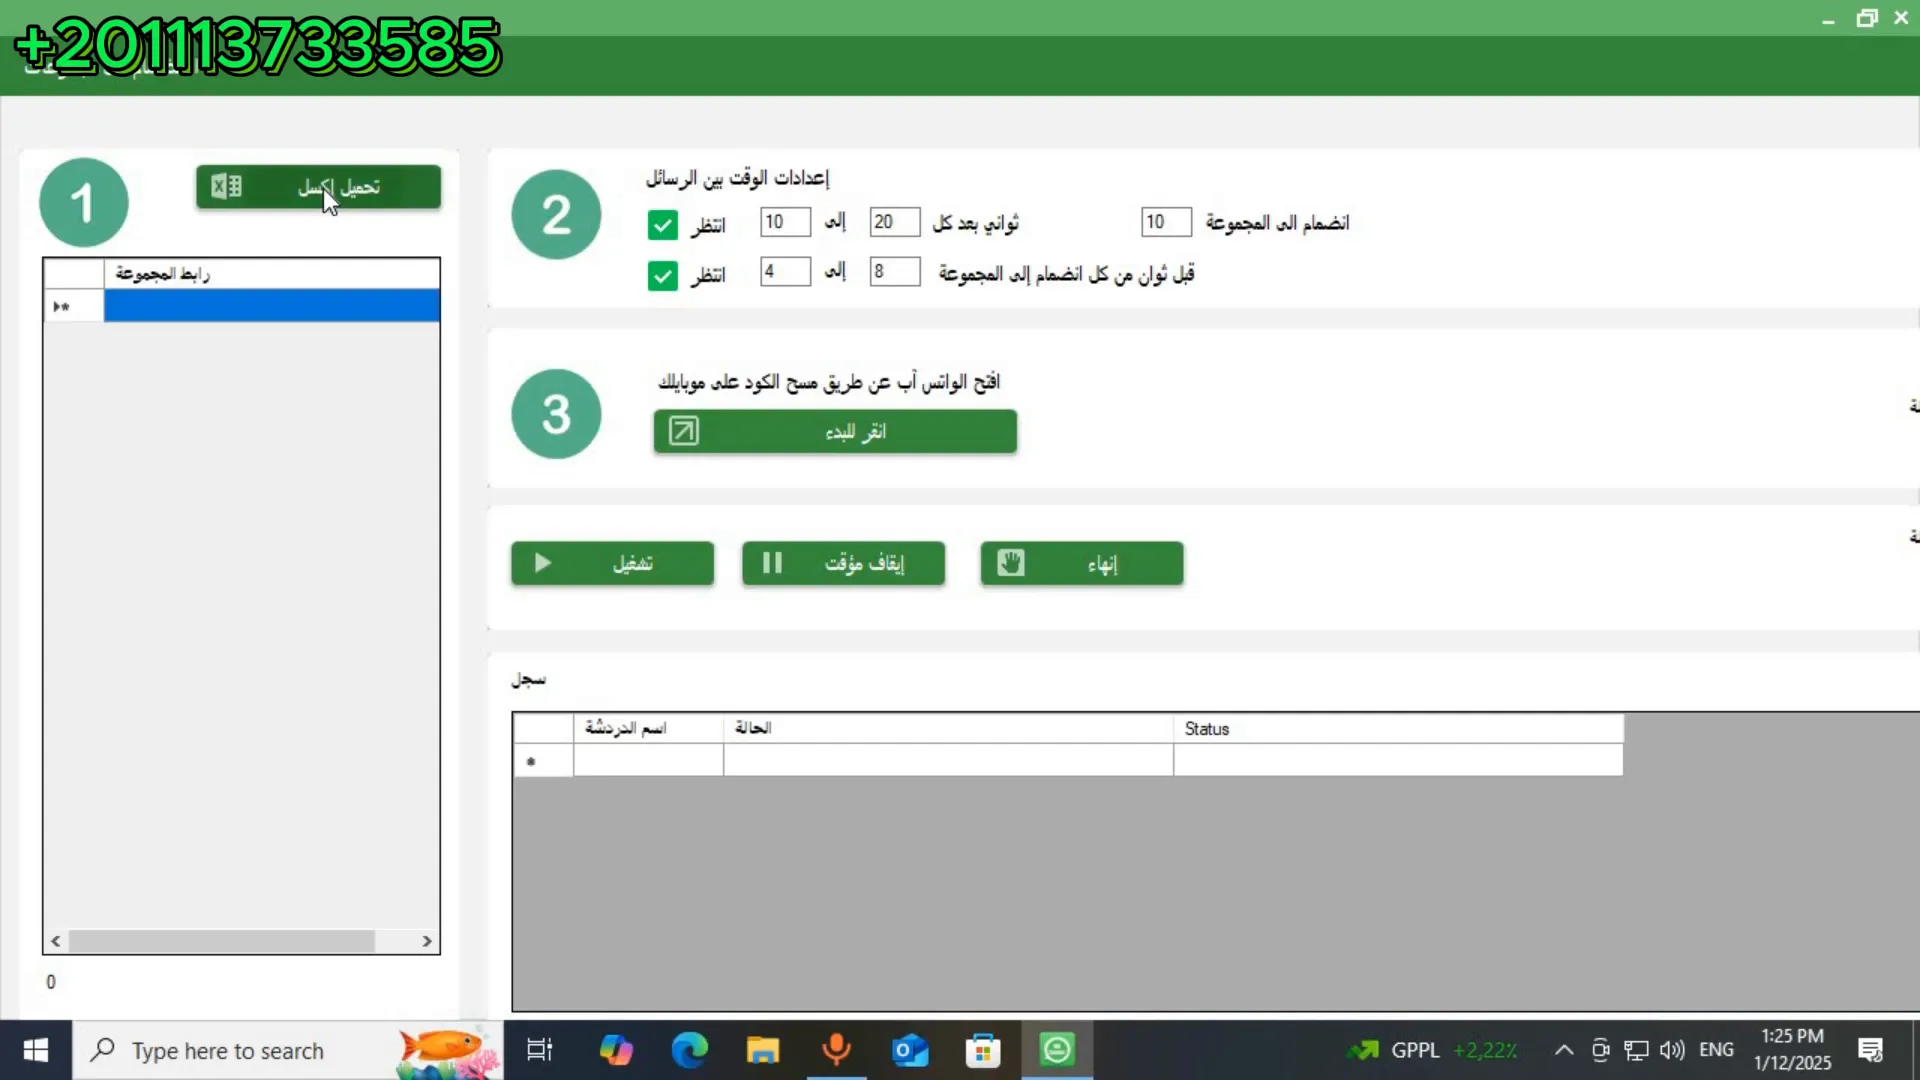The image size is (1920, 1080).
Task: Edit the pre-join maximum field showing 8
Action: [x=895, y=271]
